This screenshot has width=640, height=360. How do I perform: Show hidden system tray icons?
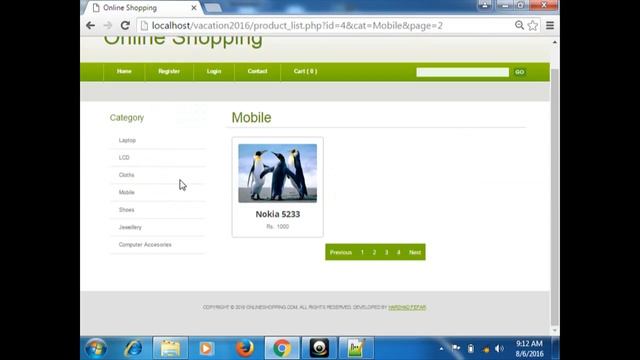tap(441, 349)
